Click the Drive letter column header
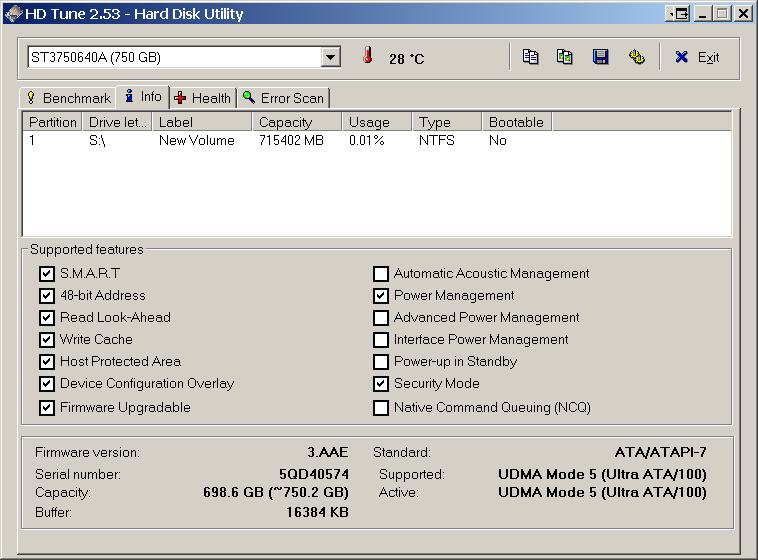This screenshot has width=758, height=560. (x=117, y=122)
